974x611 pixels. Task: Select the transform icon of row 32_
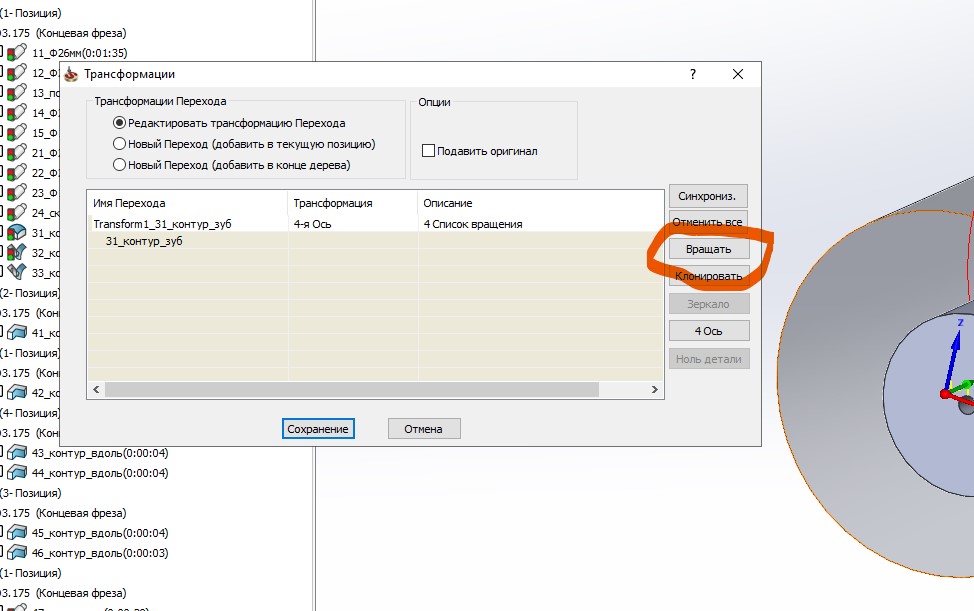click(17, 253)
